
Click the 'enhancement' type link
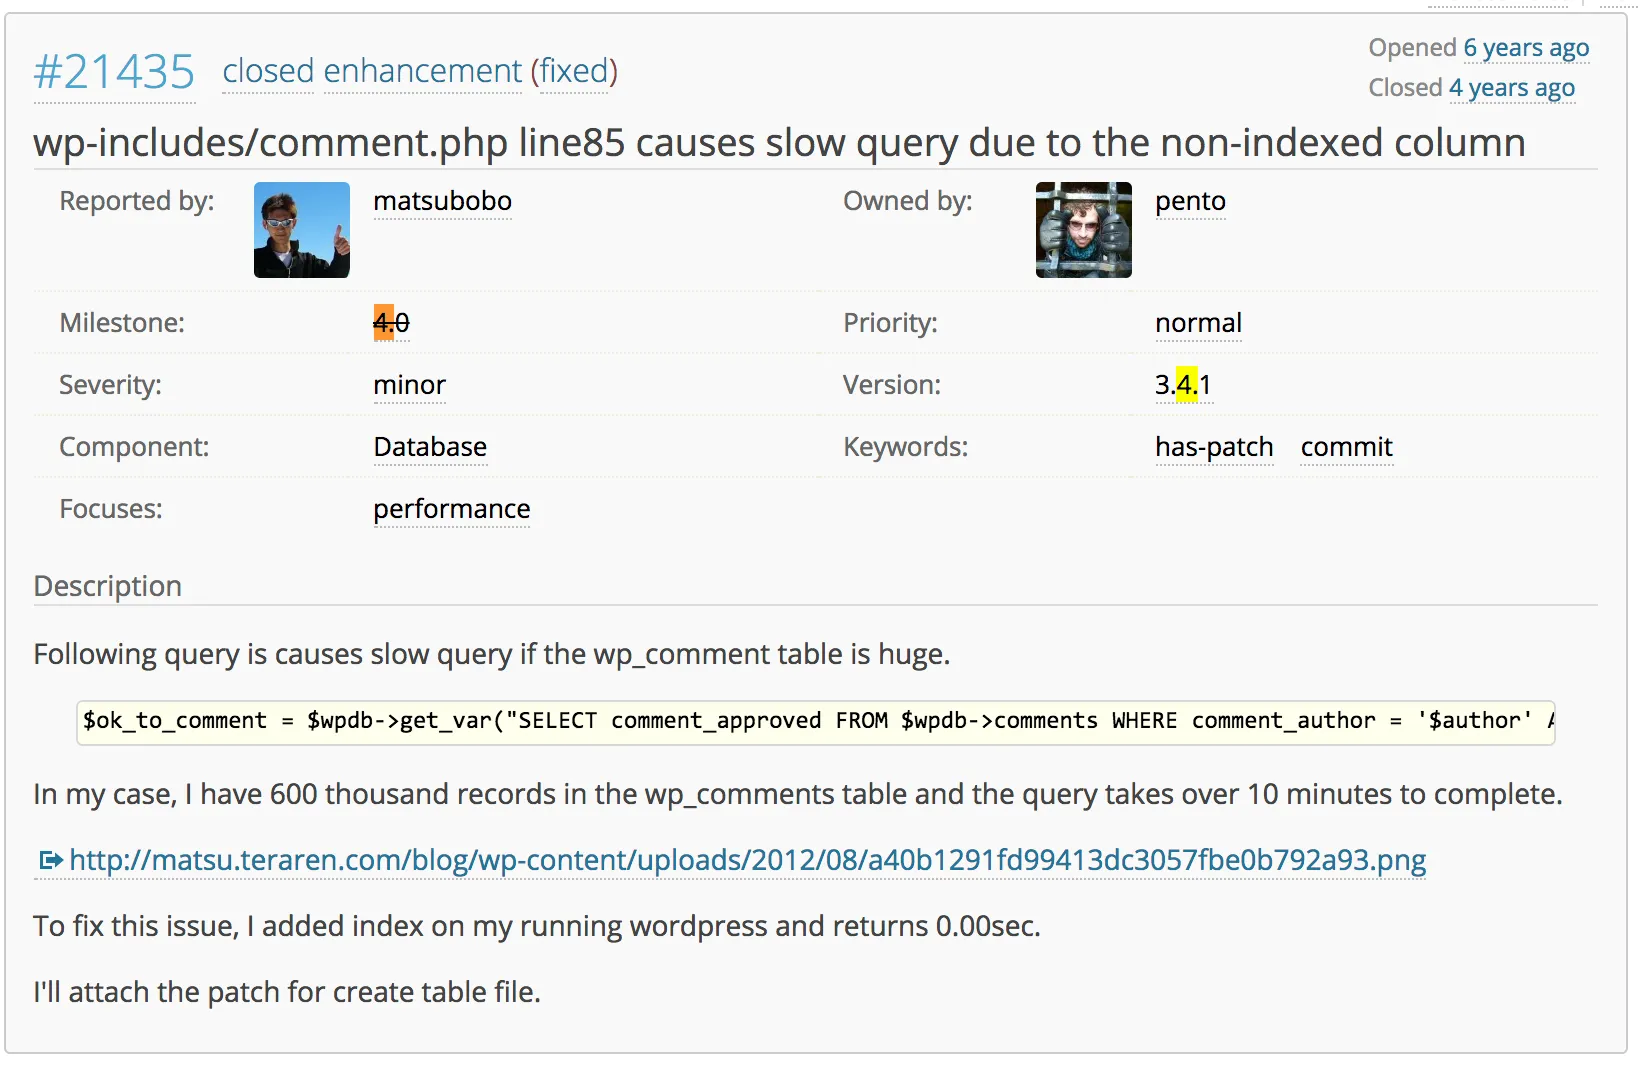(422, 71)
